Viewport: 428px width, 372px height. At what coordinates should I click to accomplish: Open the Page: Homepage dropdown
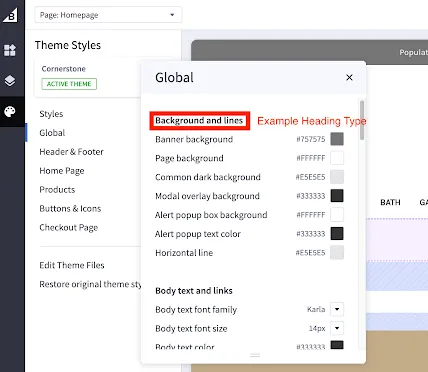click(x=108, y=15)
